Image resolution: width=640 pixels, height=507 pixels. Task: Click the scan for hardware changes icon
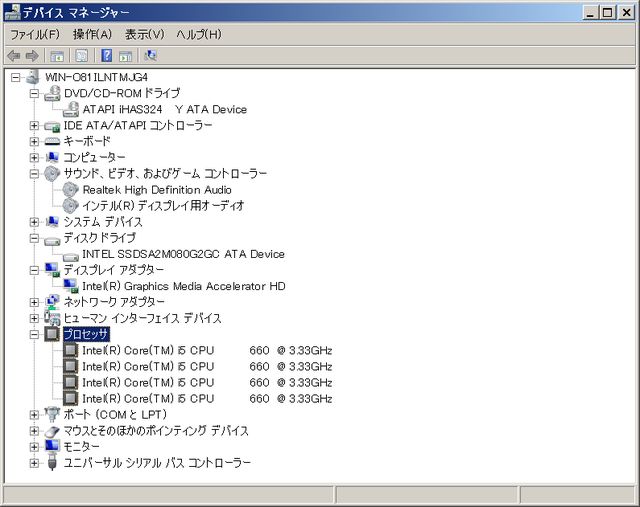click(x=151, y=56)
